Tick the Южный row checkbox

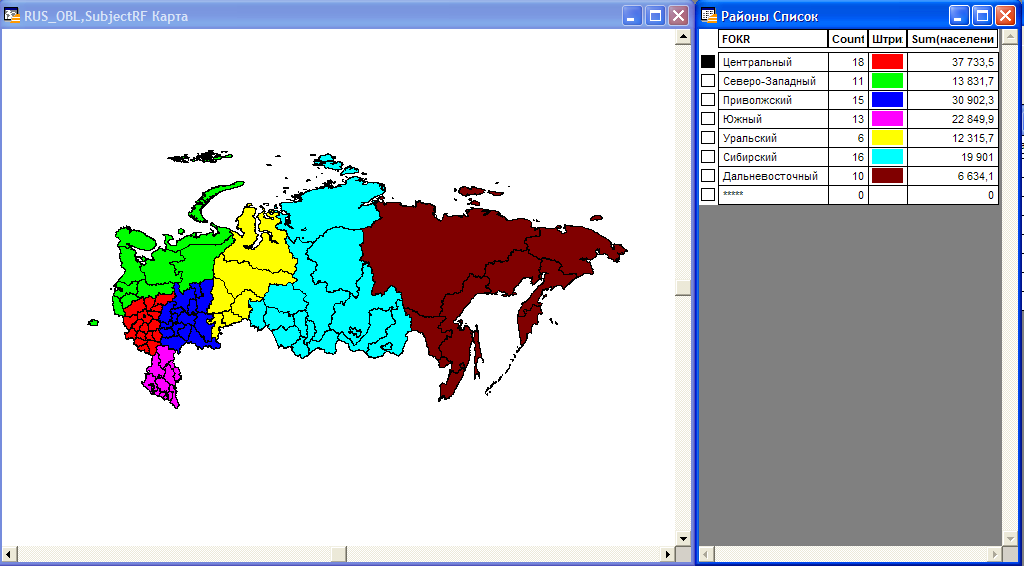pyautogui.click(x=708, y=119)
